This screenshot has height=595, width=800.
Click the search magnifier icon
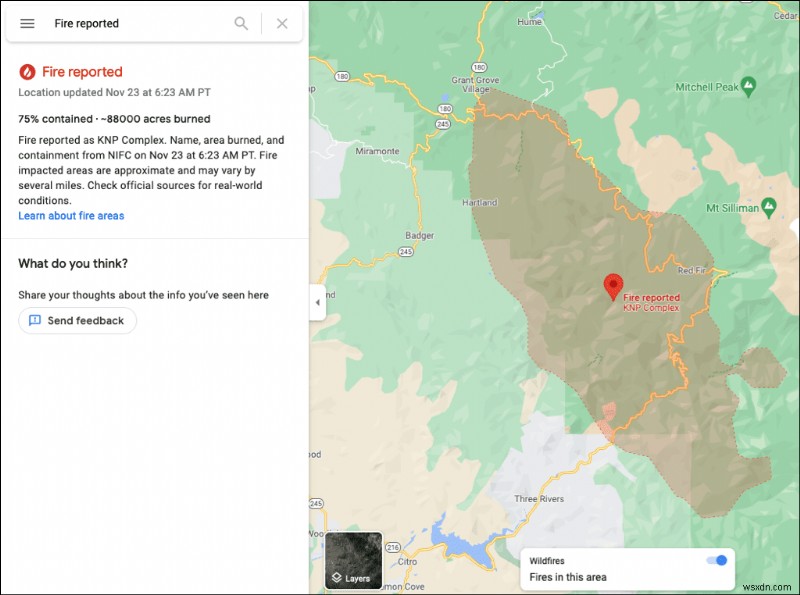click(241, 23)
